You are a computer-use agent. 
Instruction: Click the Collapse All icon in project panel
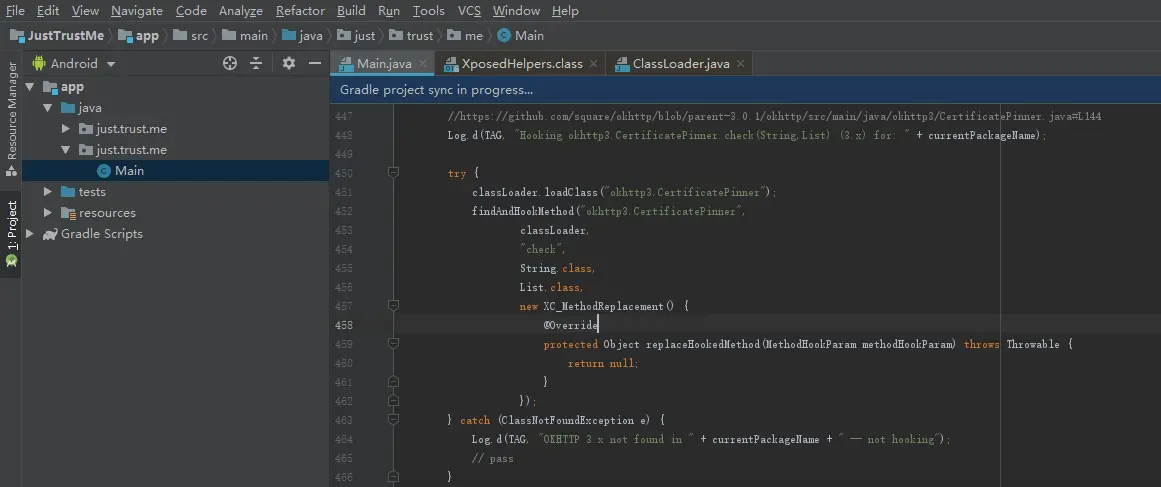coord(256,64)
